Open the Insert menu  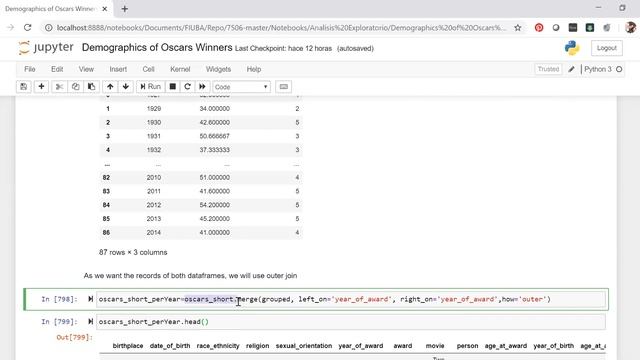[x=118, y=69]
